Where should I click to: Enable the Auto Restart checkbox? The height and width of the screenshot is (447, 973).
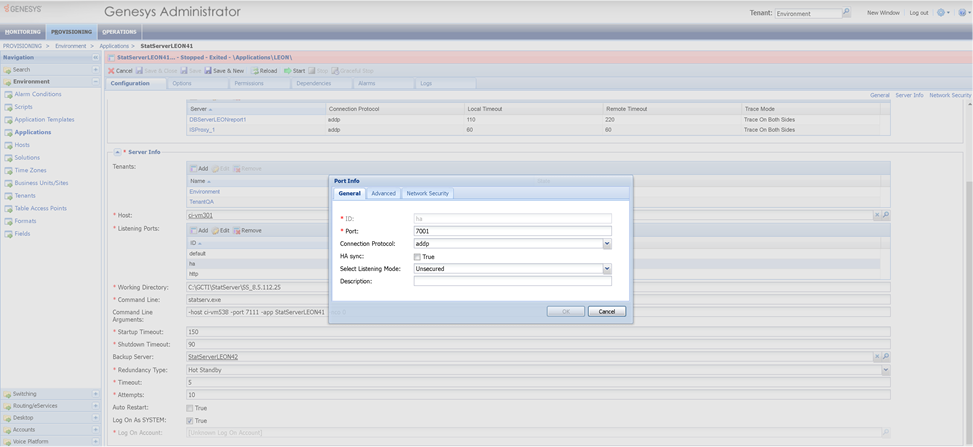[x=190, y=408]
